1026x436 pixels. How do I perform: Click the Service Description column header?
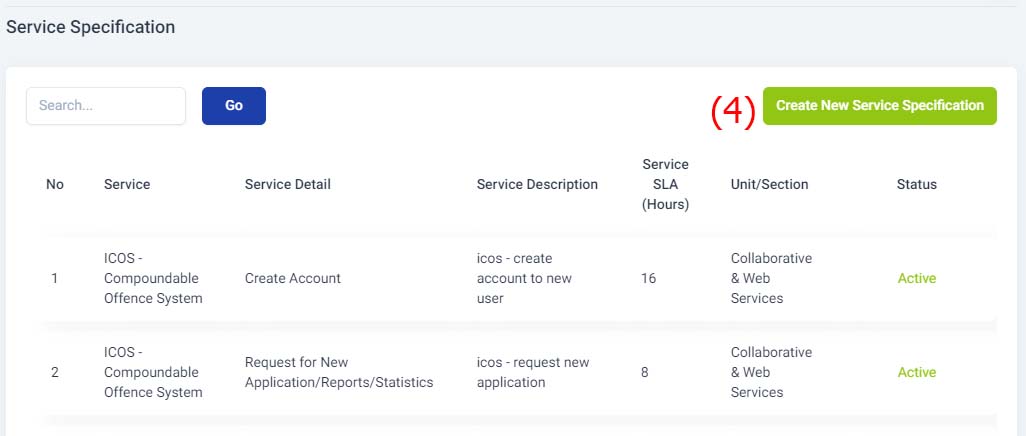point(537,185)
